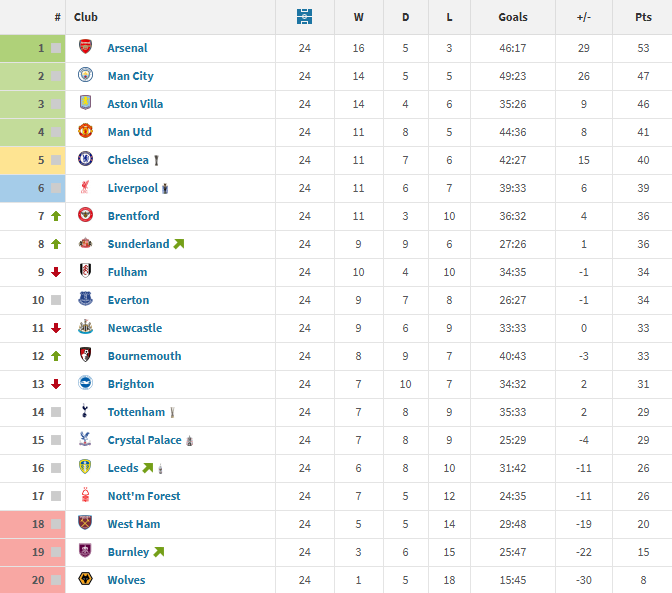Click the promoted arrow icon next to Sunderland

(179, 244)
